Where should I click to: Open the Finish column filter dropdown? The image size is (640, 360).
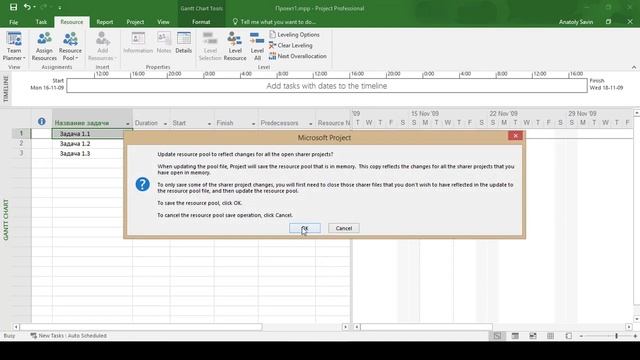pos(253,123)
